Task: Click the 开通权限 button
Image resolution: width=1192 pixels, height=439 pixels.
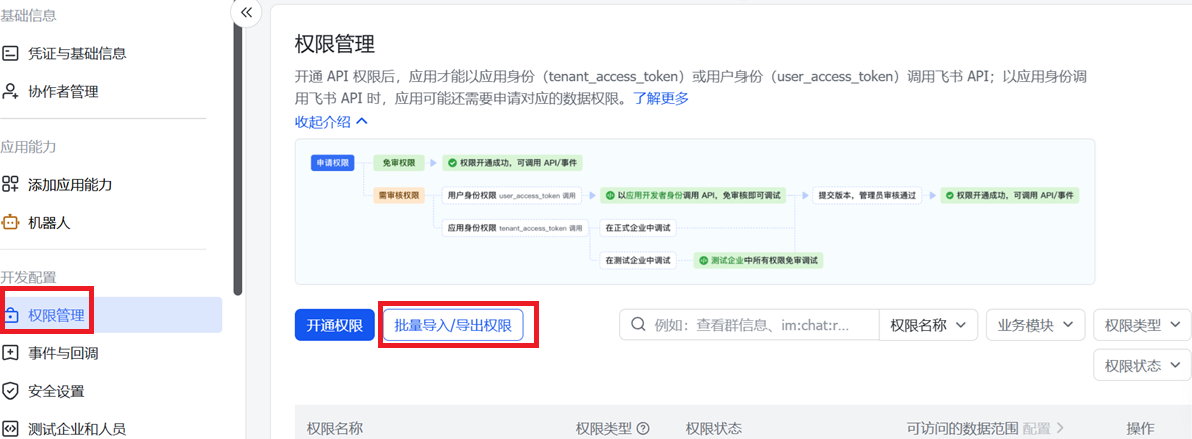Action: pos(334,326)
